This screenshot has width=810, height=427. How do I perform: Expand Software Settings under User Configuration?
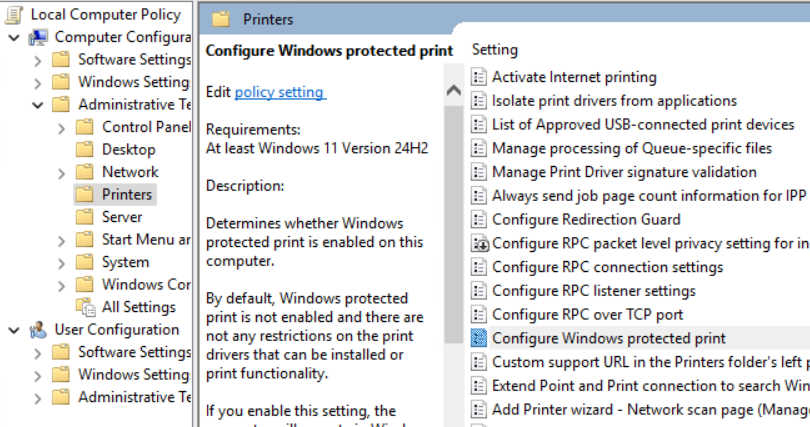[38, 353]
